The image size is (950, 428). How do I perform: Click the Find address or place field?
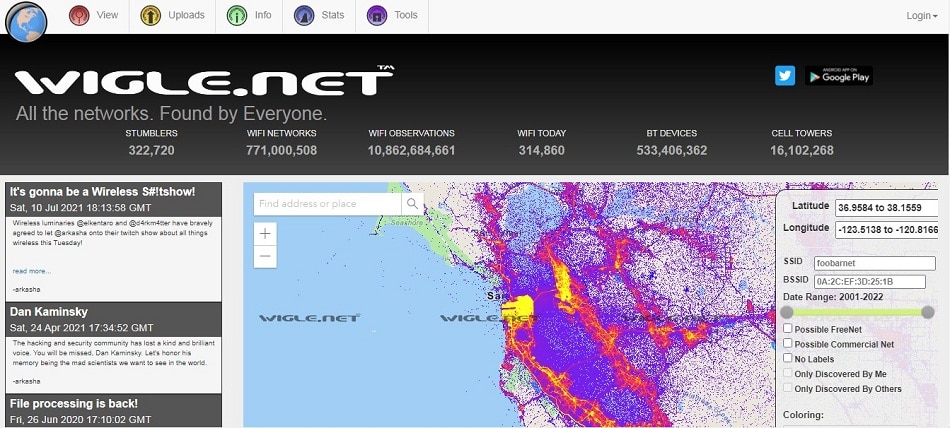327,204
